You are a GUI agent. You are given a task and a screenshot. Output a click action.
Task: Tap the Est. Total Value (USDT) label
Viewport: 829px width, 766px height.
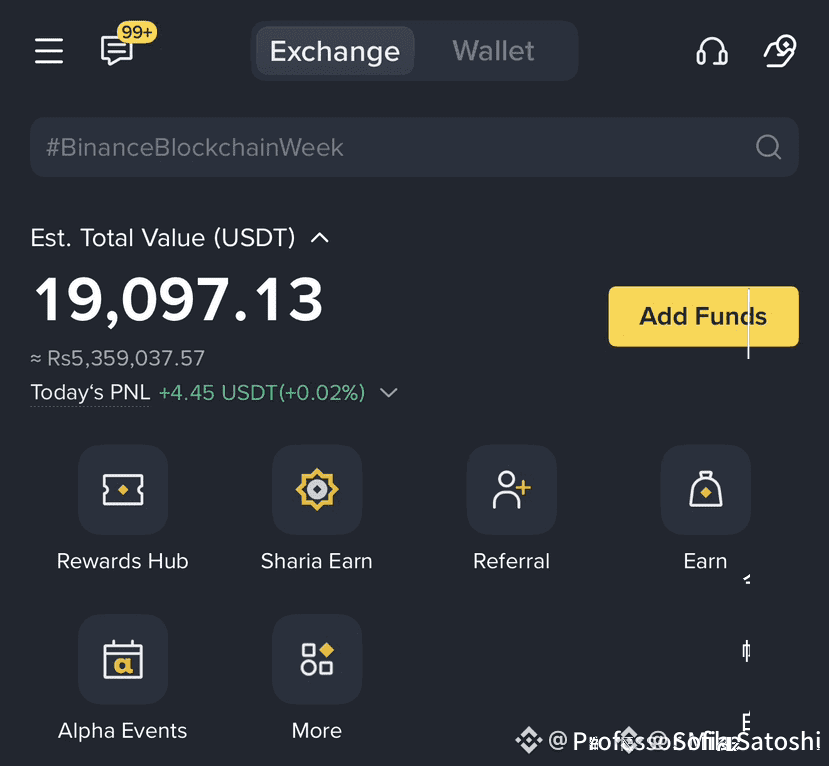(x=163, y=238)
